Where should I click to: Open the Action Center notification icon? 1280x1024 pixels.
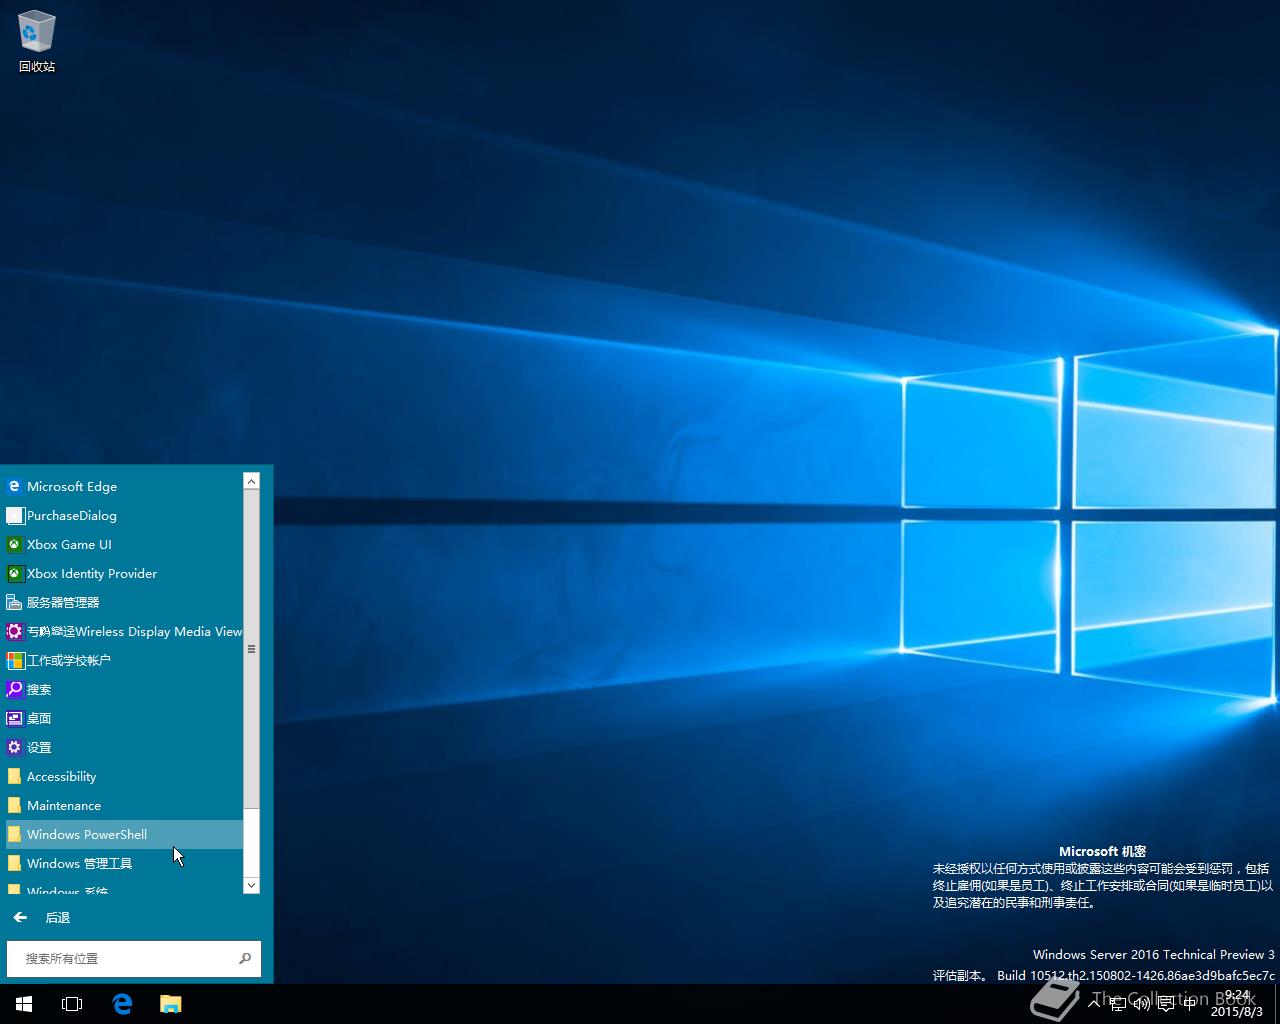tap(1165, 1004)
